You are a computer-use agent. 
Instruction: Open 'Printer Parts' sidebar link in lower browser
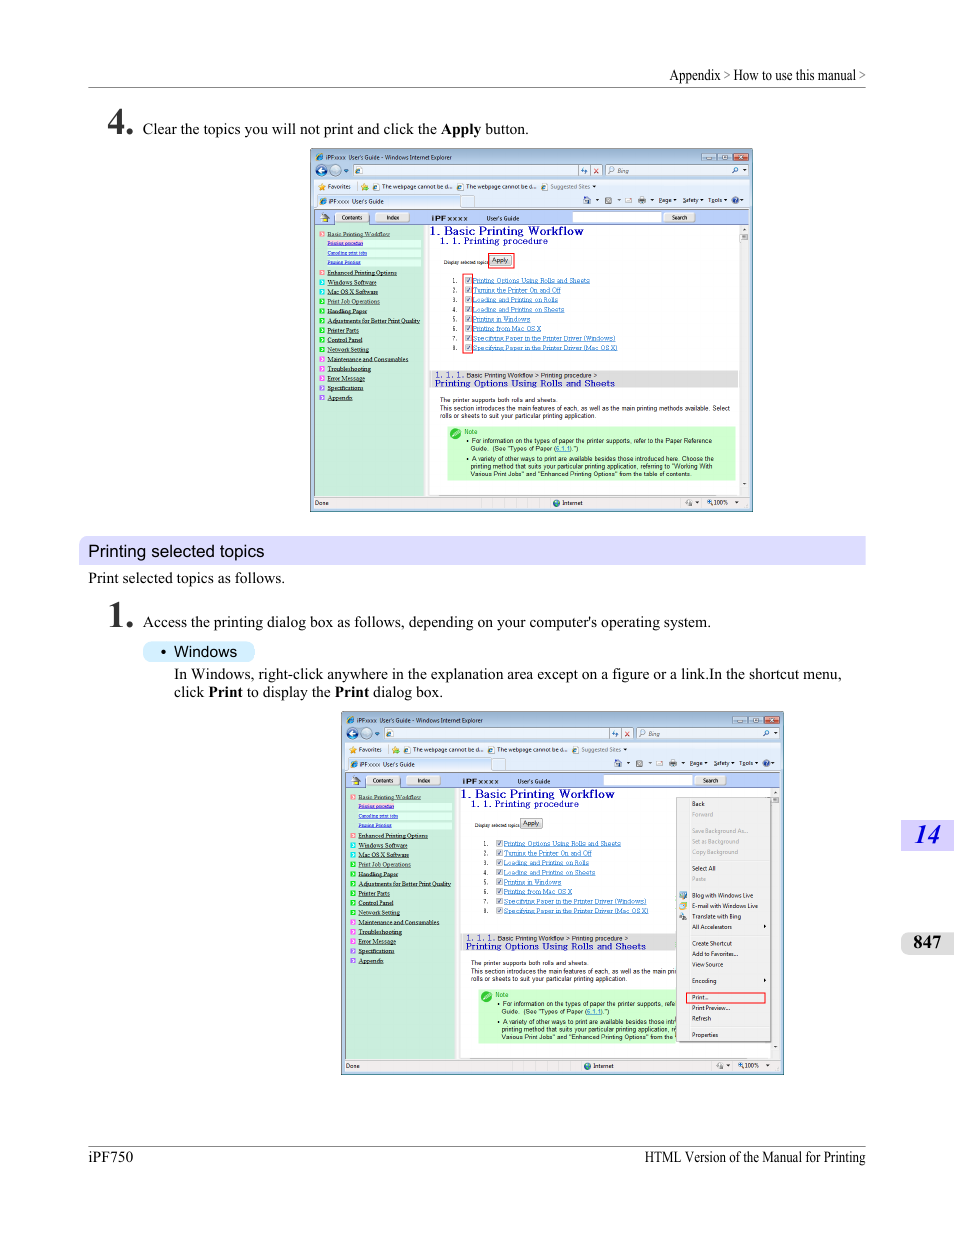tap(374, 894)
